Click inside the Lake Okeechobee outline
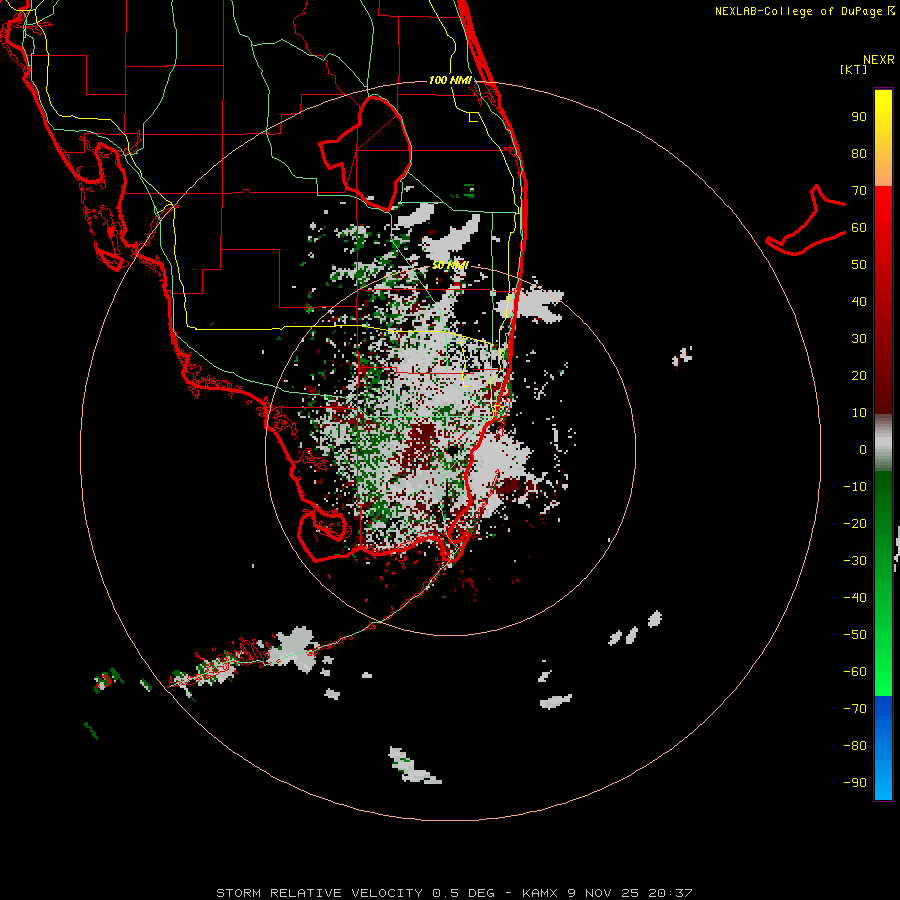Viewport: 900px width, 900px height. (373, 155)
